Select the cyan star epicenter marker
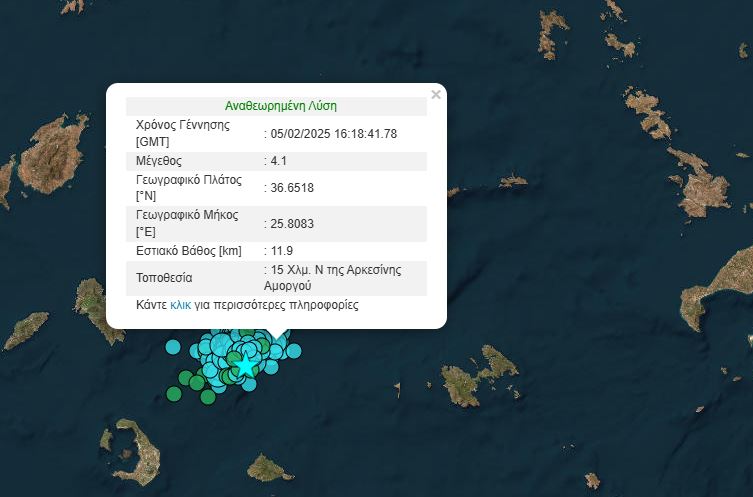This screenshot has width=753, height=497. tap(245, 366)
